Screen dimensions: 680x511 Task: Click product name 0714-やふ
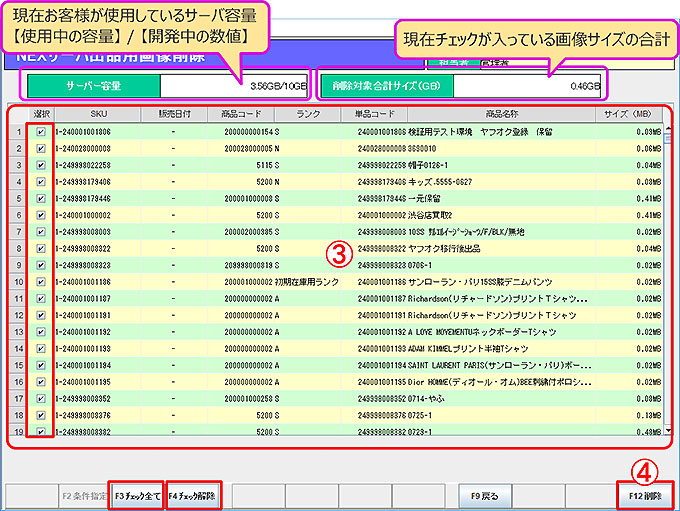click(x=426, y=399)
